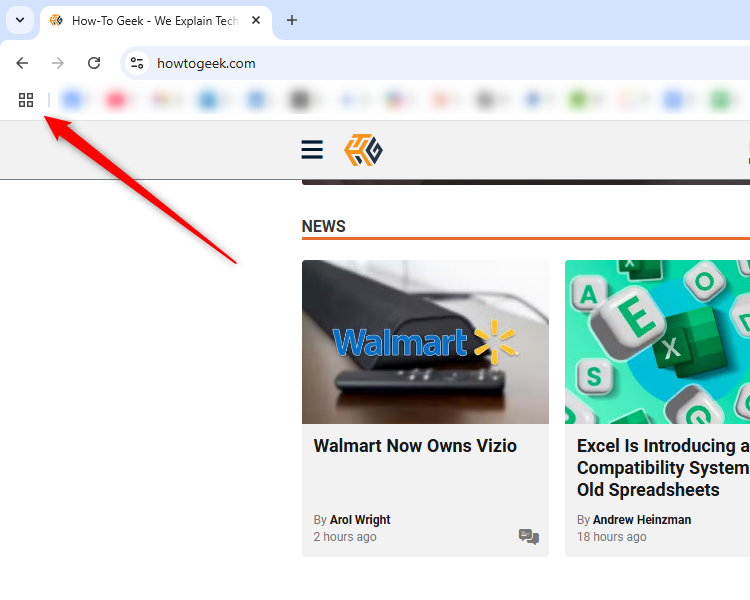Open a new tab with plus button
750x600 pixels.
292,21
